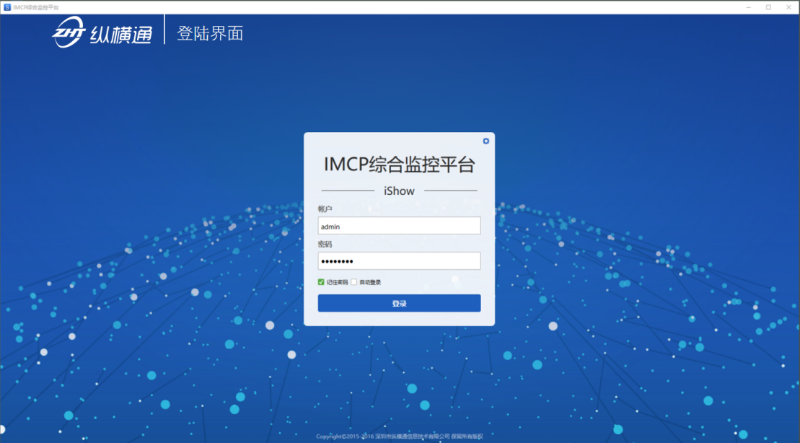Focus the 帐户 field containing admin
This screenshot has height=443, width=800.
click(x=399, y=226)
